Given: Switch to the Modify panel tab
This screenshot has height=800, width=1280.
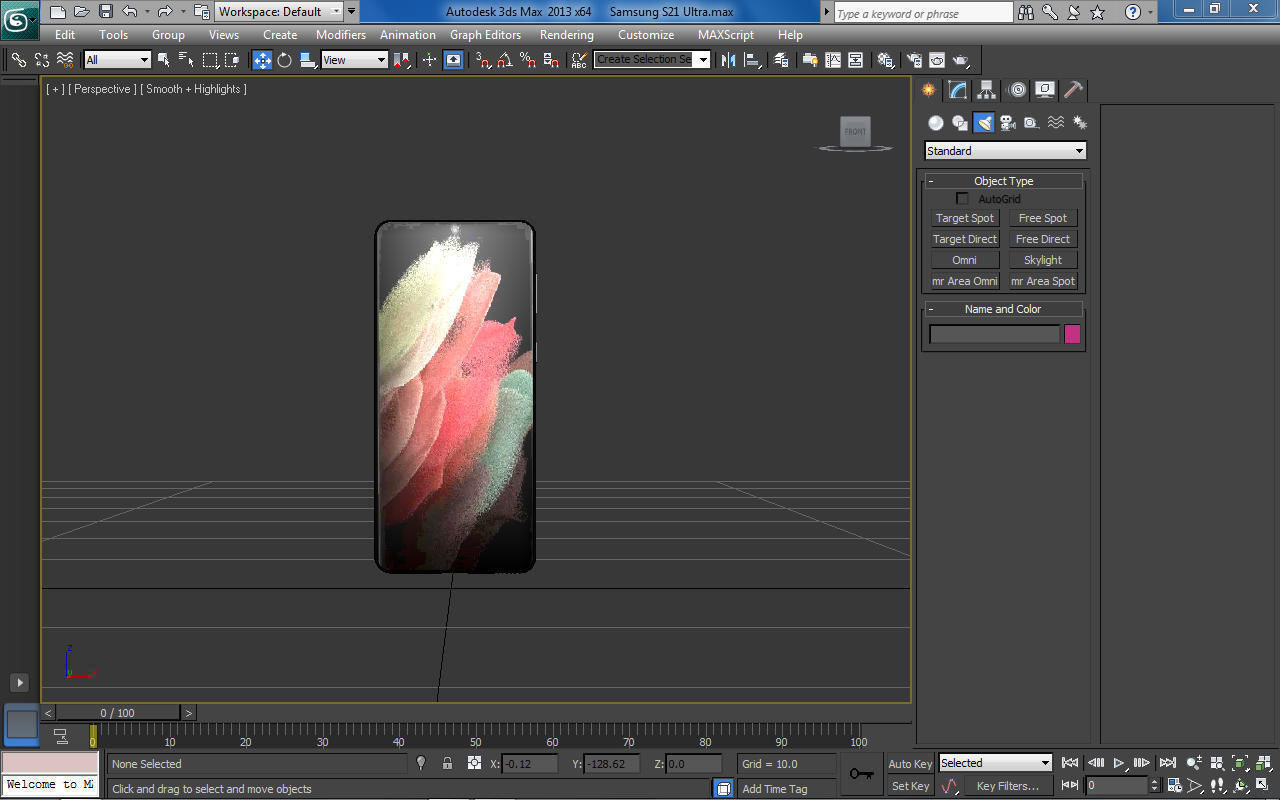Looking at the screenshot, I should (x=958, y=90).
